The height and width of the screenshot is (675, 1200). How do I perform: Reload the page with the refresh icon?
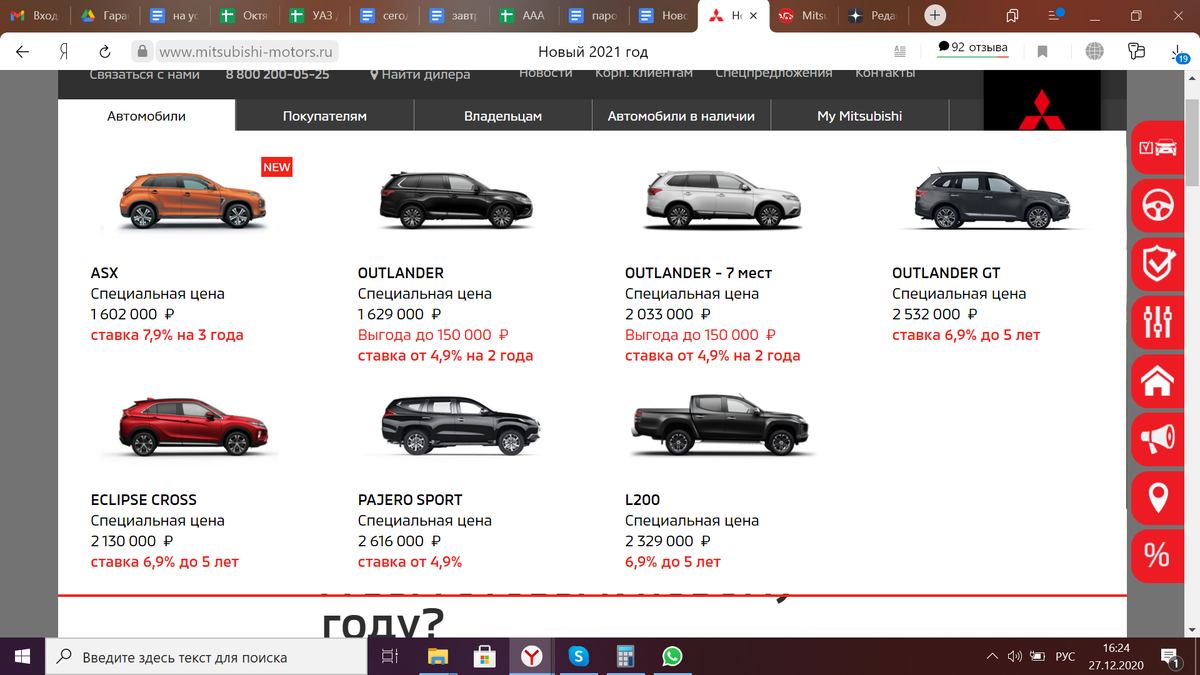pyautogui.click(x=104, y=52)
